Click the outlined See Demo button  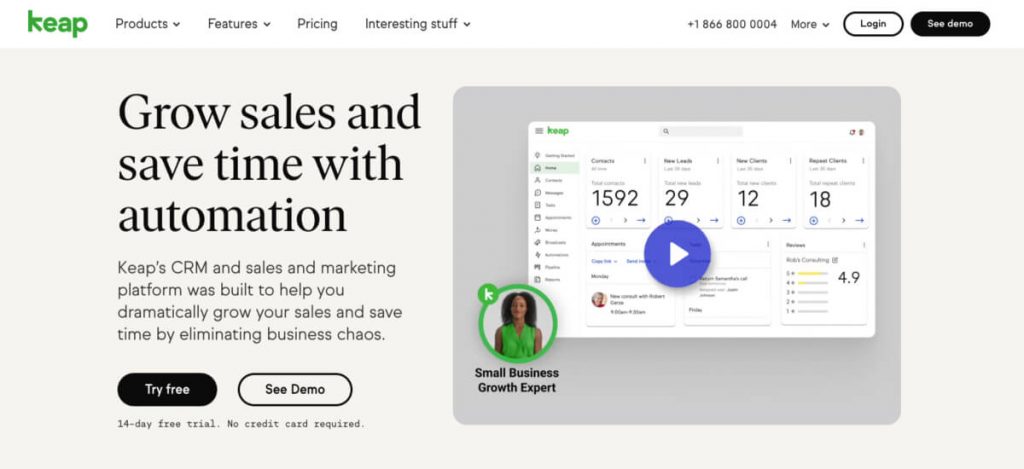[x=294, y=389]
